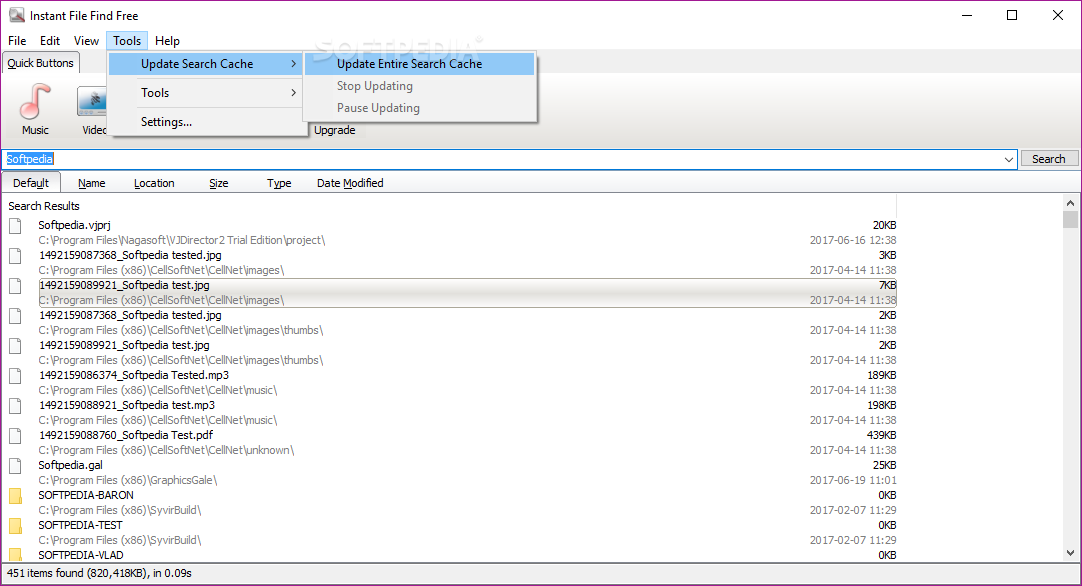Sort results by Type
The width and height of the screenshot is (1082, 586).
279,183
